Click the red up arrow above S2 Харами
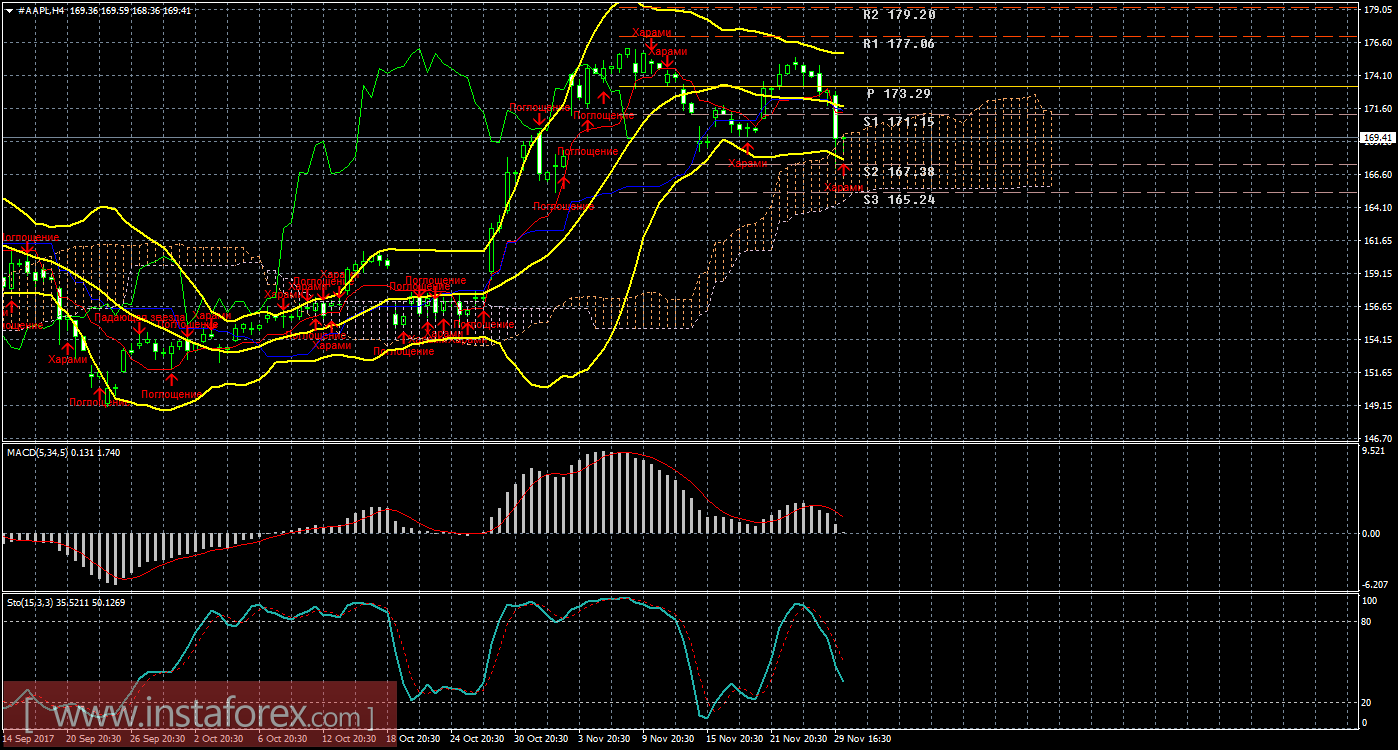The image size is (1398, 750). [x=843, y=170]
